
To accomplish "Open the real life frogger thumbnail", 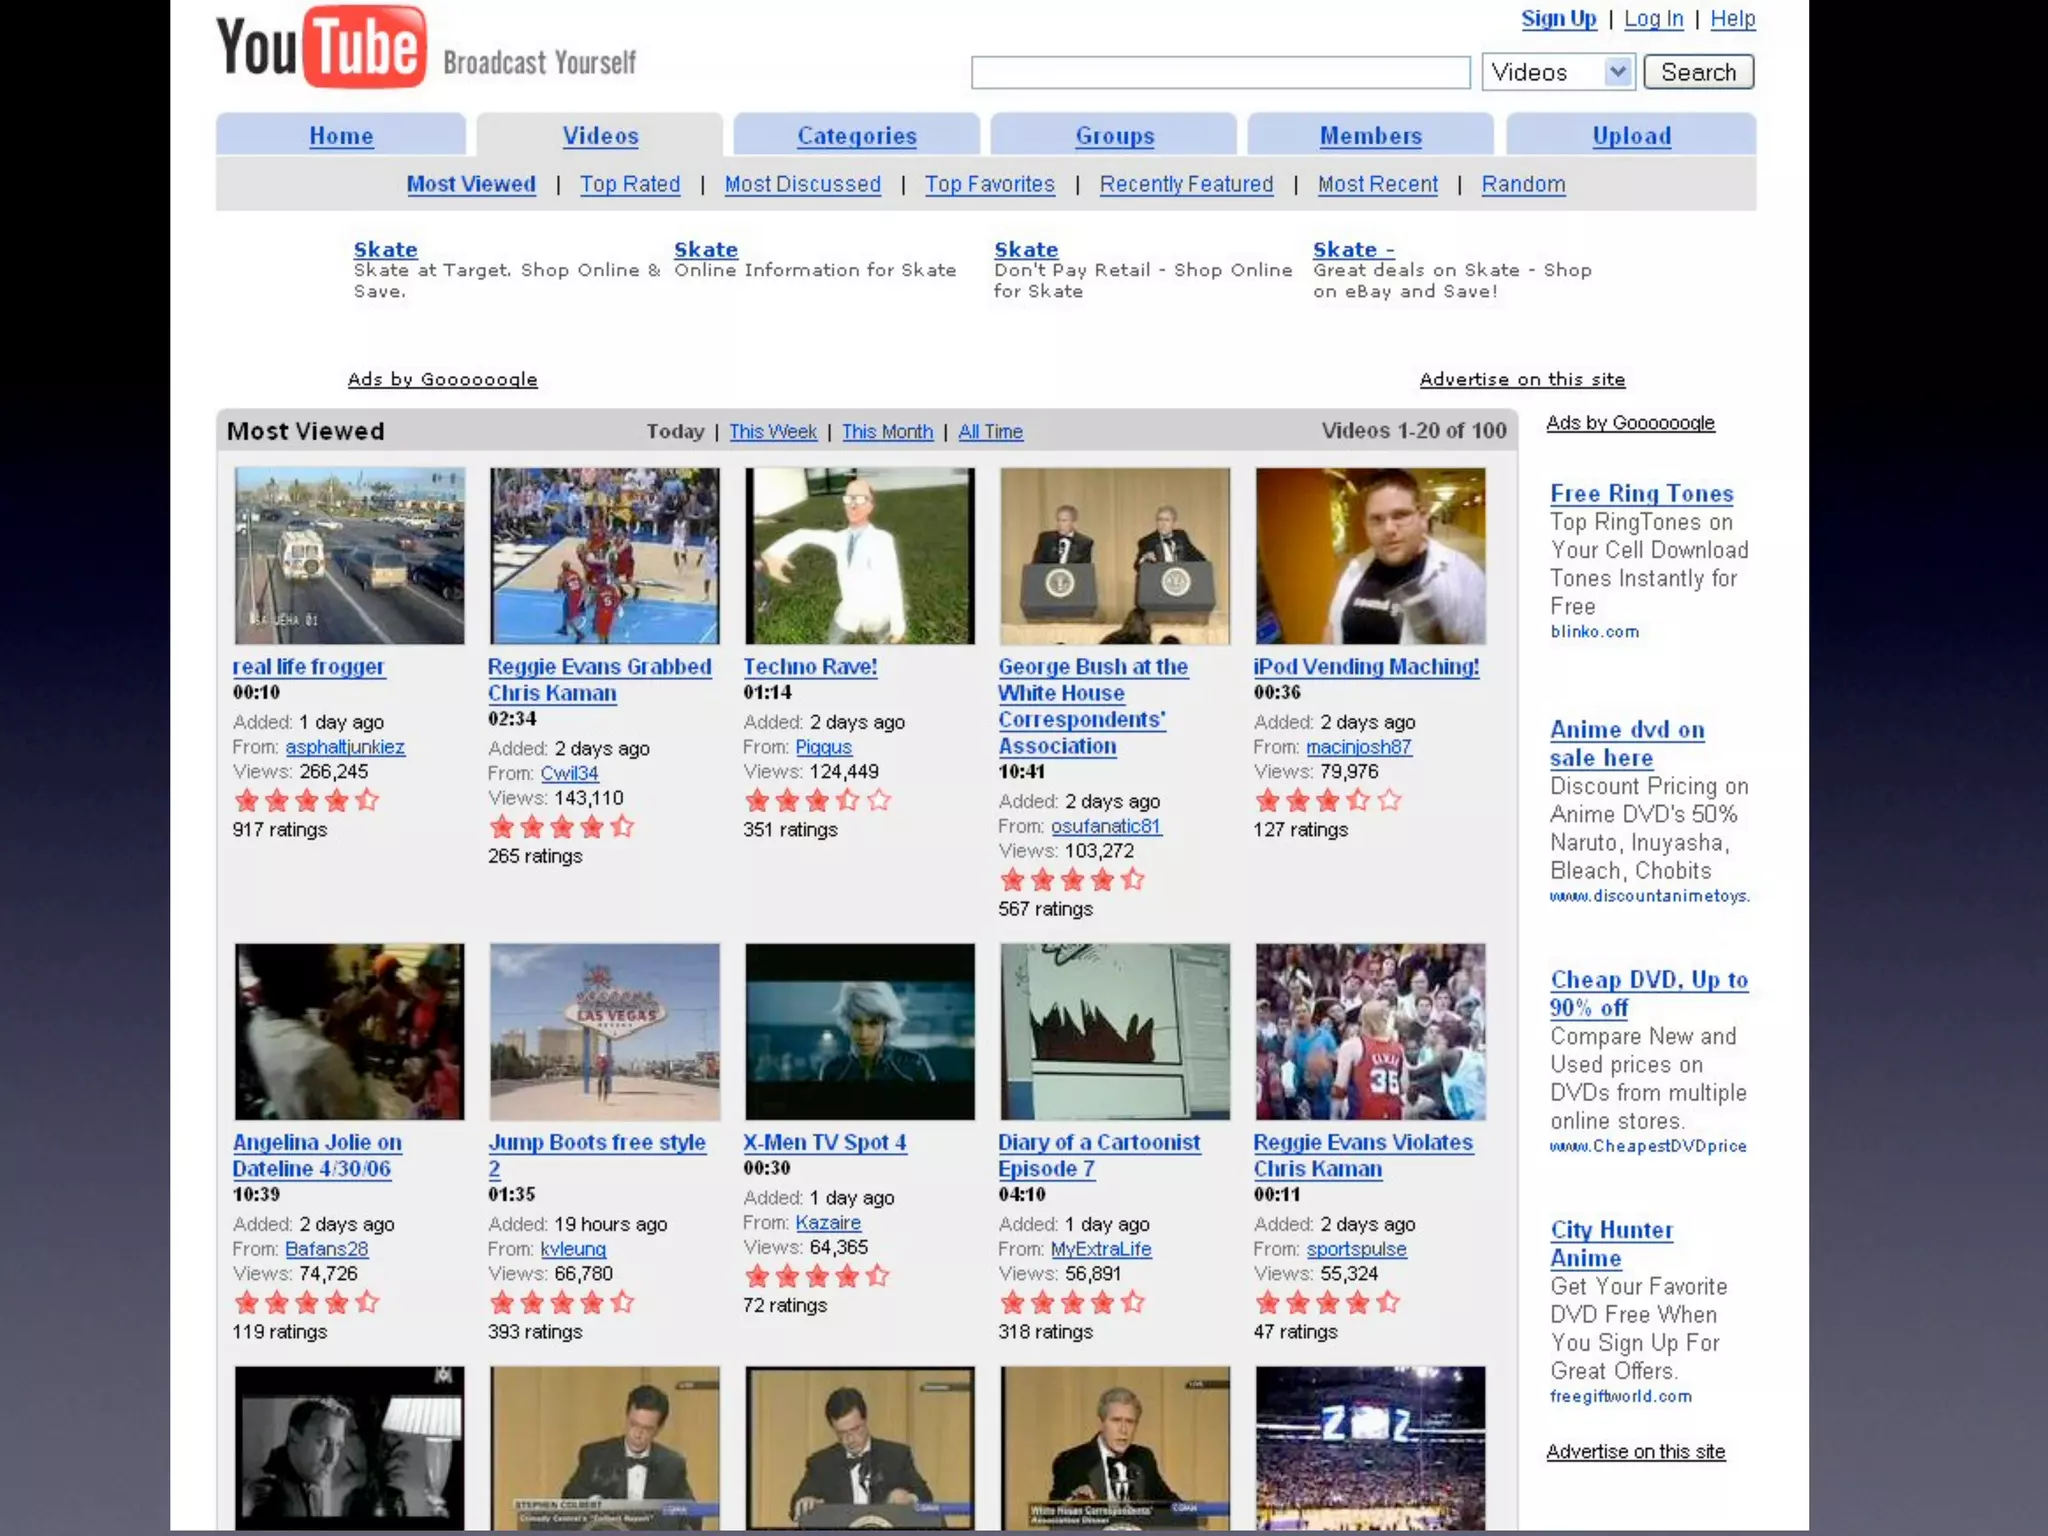I will pyautogui.click(x=349, y=556).
